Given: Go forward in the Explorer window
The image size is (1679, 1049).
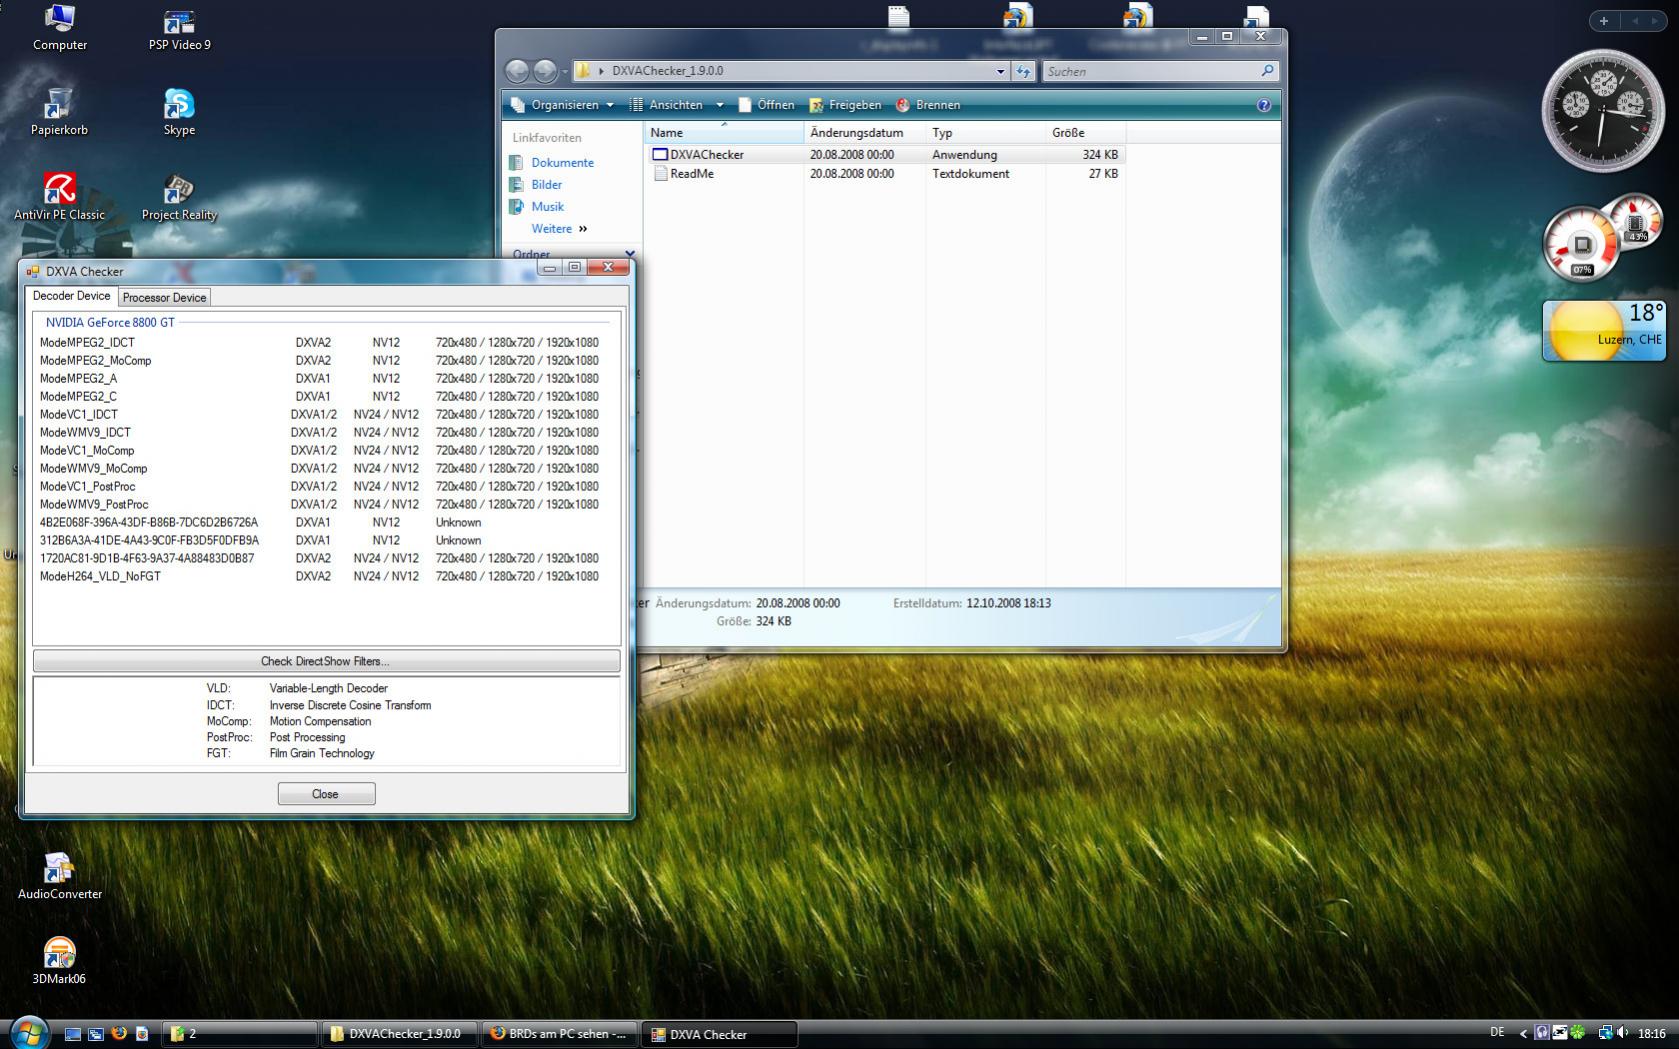Looking at the screenshot, I should [545, 71].
